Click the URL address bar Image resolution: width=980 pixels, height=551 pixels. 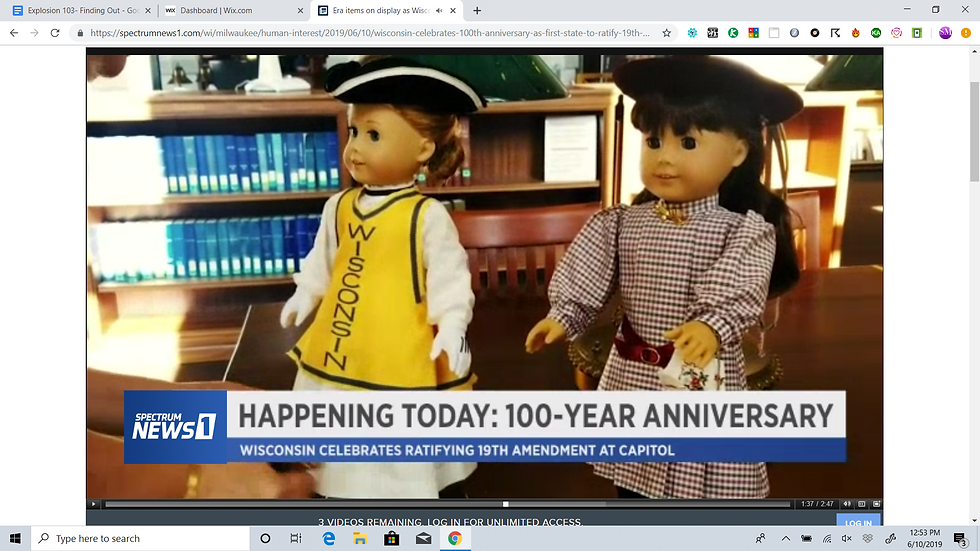pyautogui.click(x=370, y=33)
